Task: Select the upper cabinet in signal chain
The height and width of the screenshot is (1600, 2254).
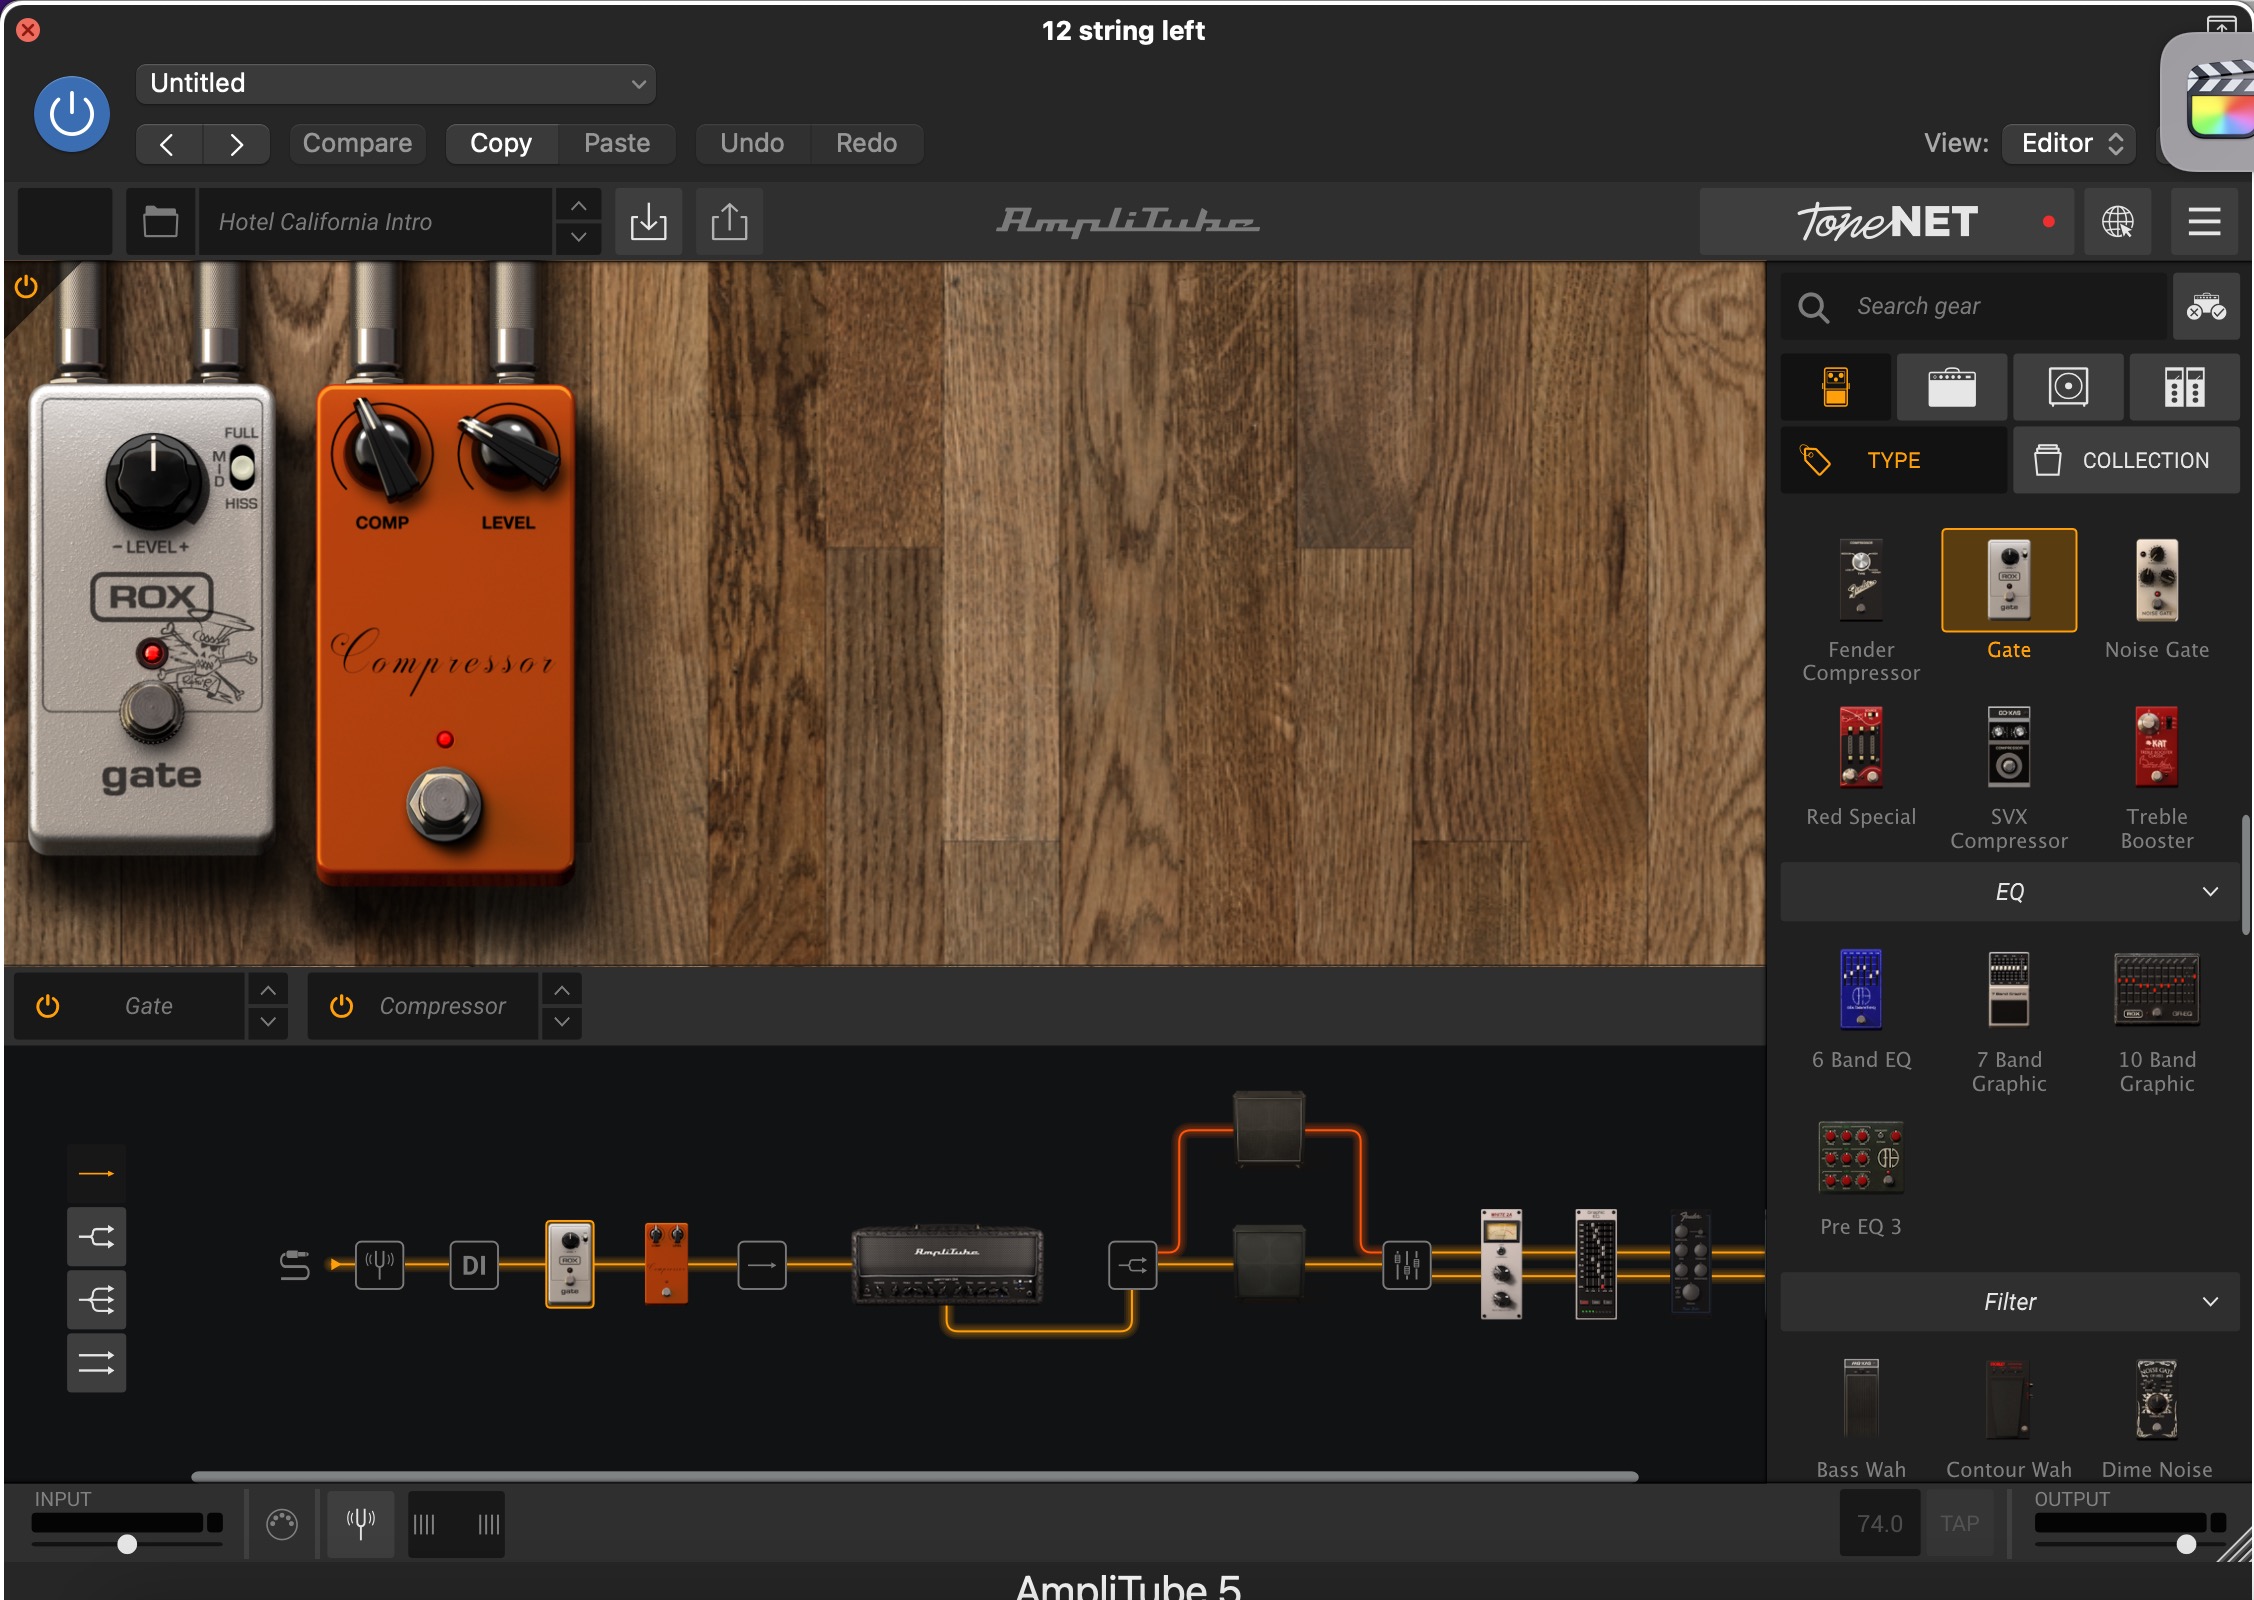Action: tap(1269, 1127)
